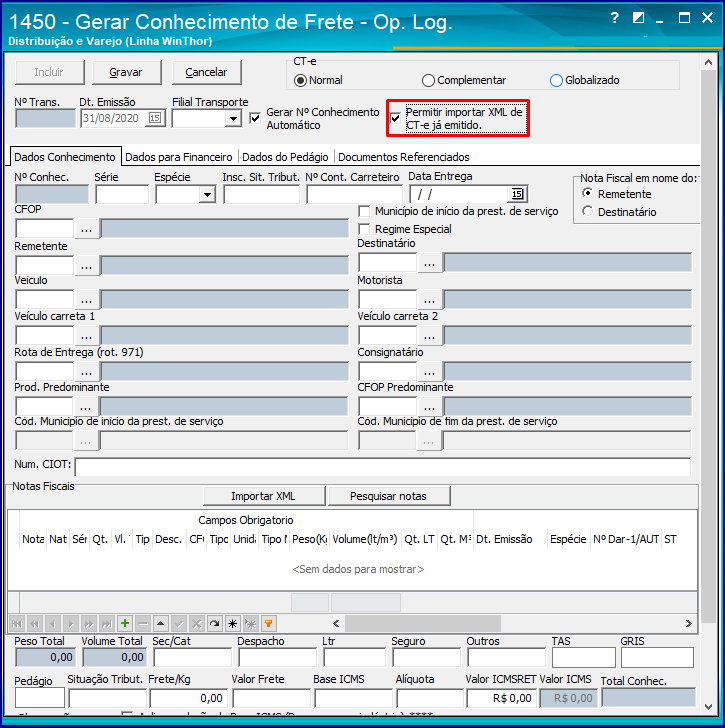Screen dimensions: 725x728
Task: Open the Dados Conhecimento tab
Action: click(65, 157)
